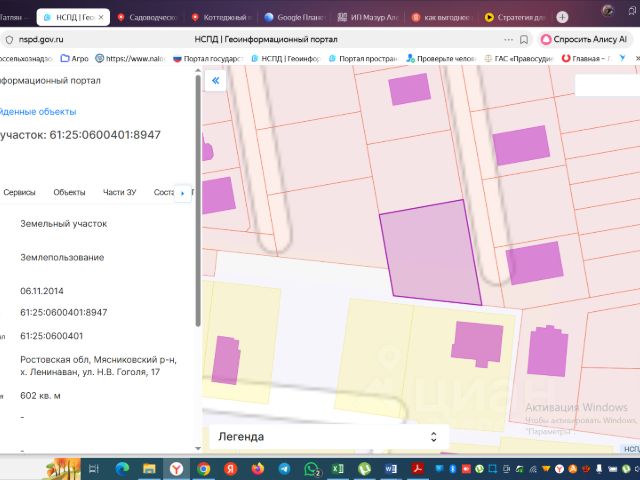The width and height of the screenshot is (640, 480).
Task: Go back to found objects link
Action: 38,111
